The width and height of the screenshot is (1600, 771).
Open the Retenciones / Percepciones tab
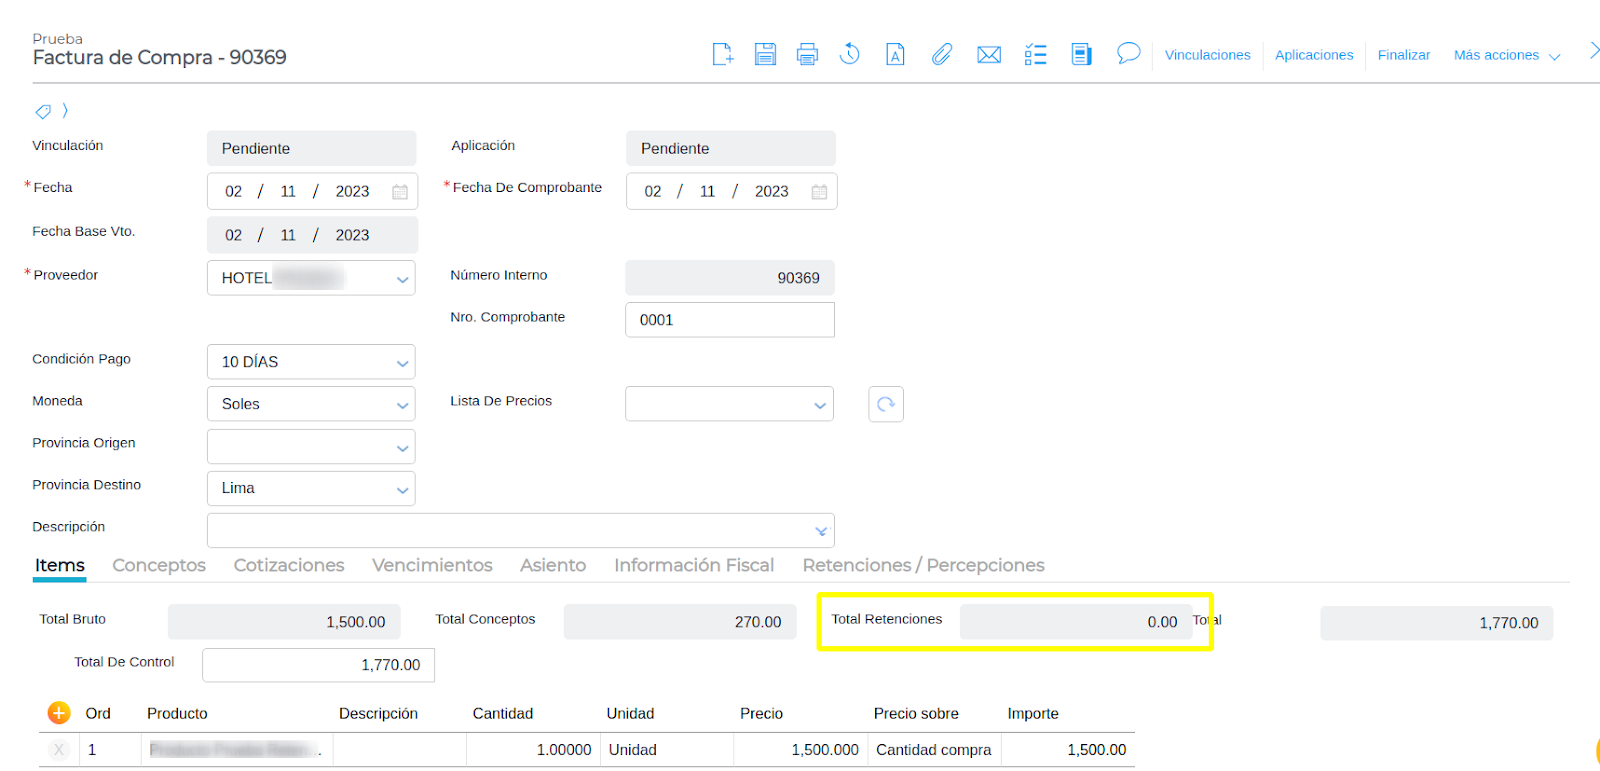[x=923, y=565]
